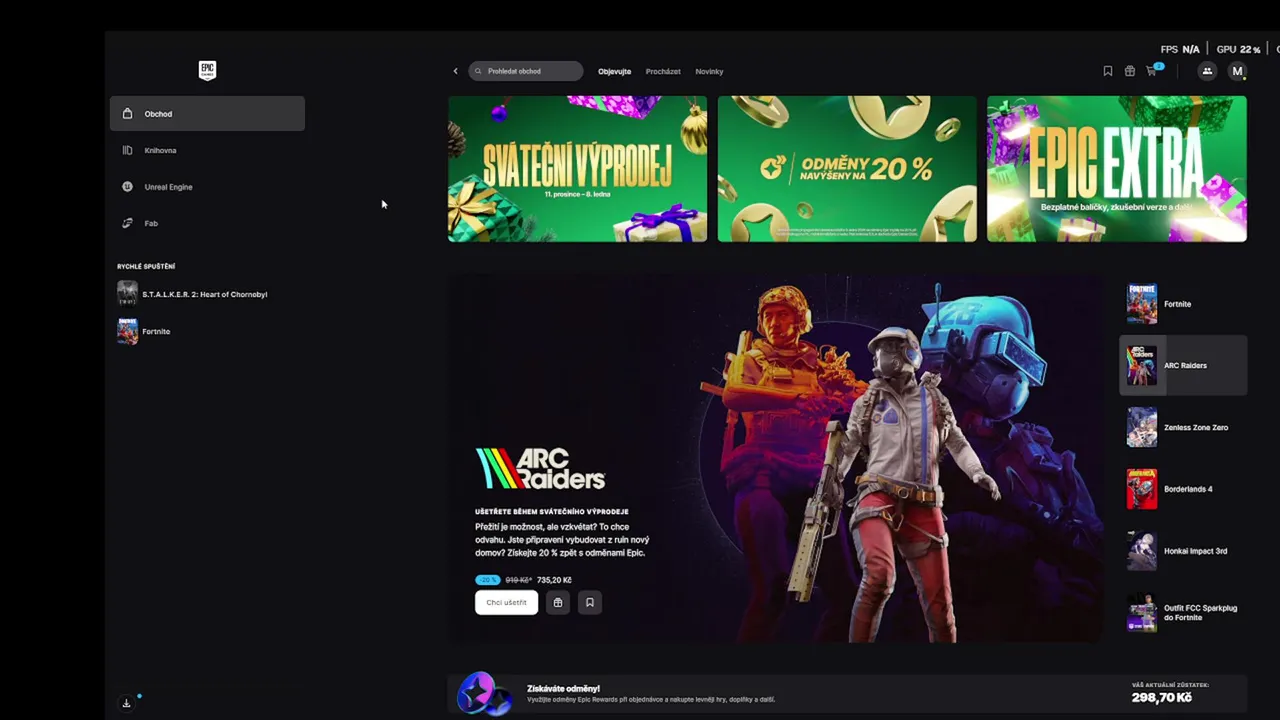Go back using the arrow button
The image size is (1280, 720).
tap(455, 71)
